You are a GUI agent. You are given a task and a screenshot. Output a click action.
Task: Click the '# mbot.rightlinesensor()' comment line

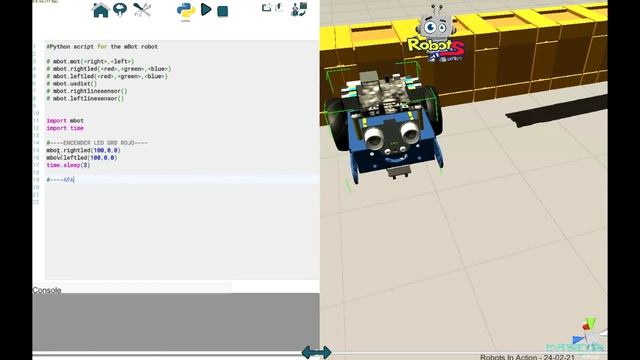pyautogui.click(x=87, y=91)
